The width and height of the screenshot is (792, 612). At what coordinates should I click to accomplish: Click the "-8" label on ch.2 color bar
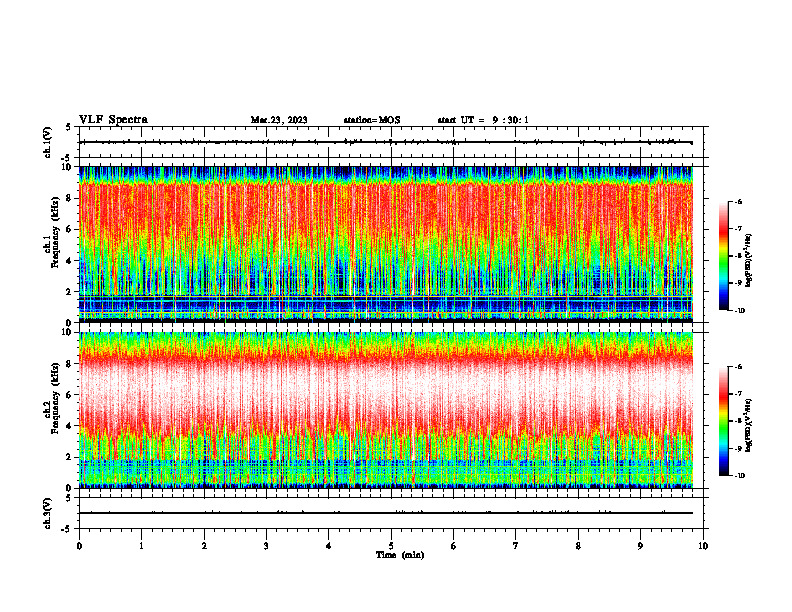click(738, 421)
